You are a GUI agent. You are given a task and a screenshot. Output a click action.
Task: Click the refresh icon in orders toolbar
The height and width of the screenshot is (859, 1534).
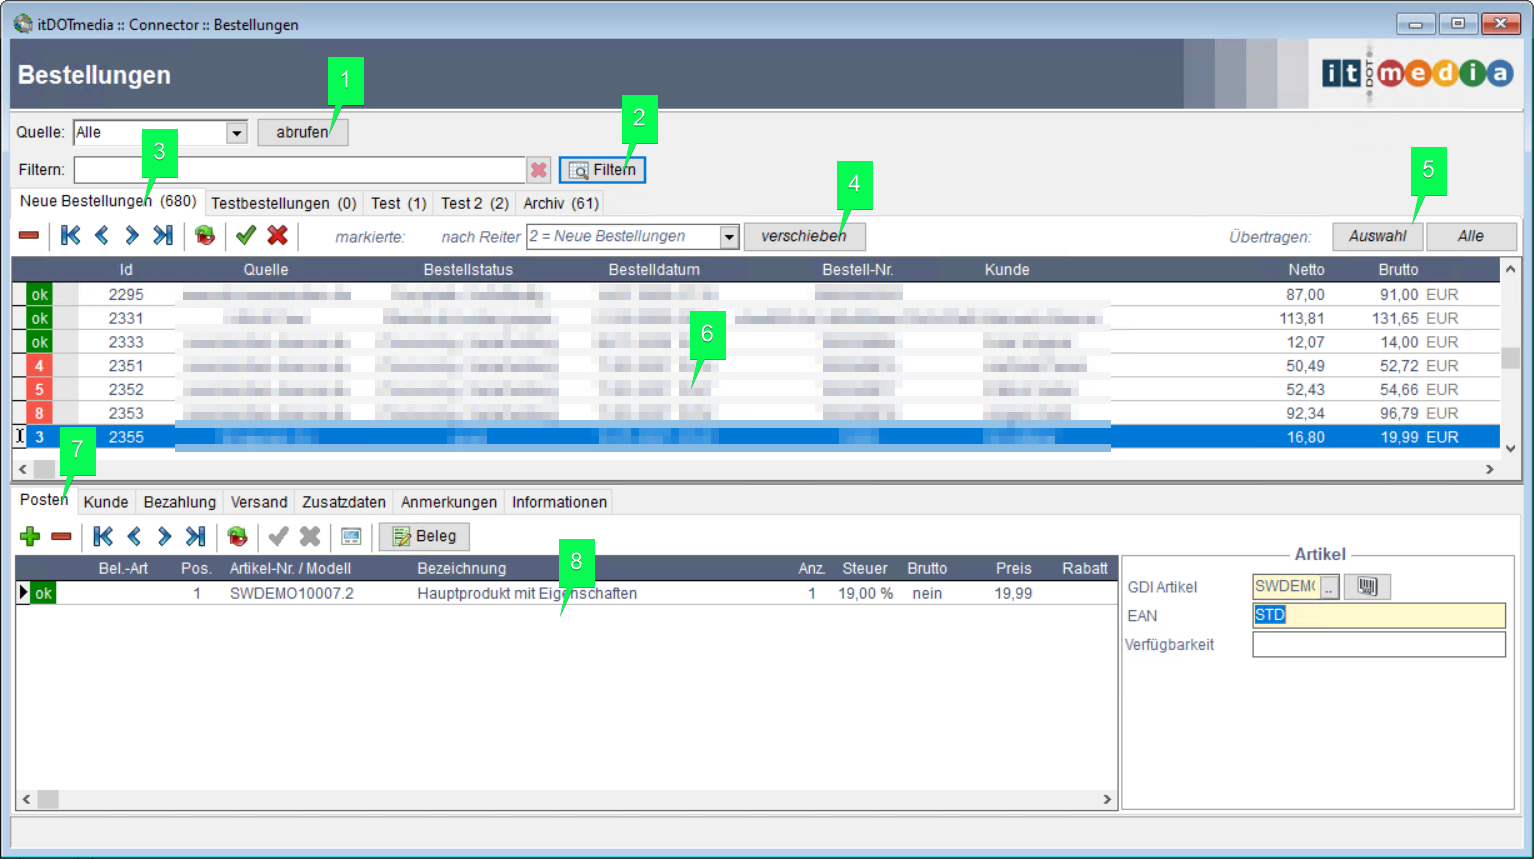pos(205,236)
